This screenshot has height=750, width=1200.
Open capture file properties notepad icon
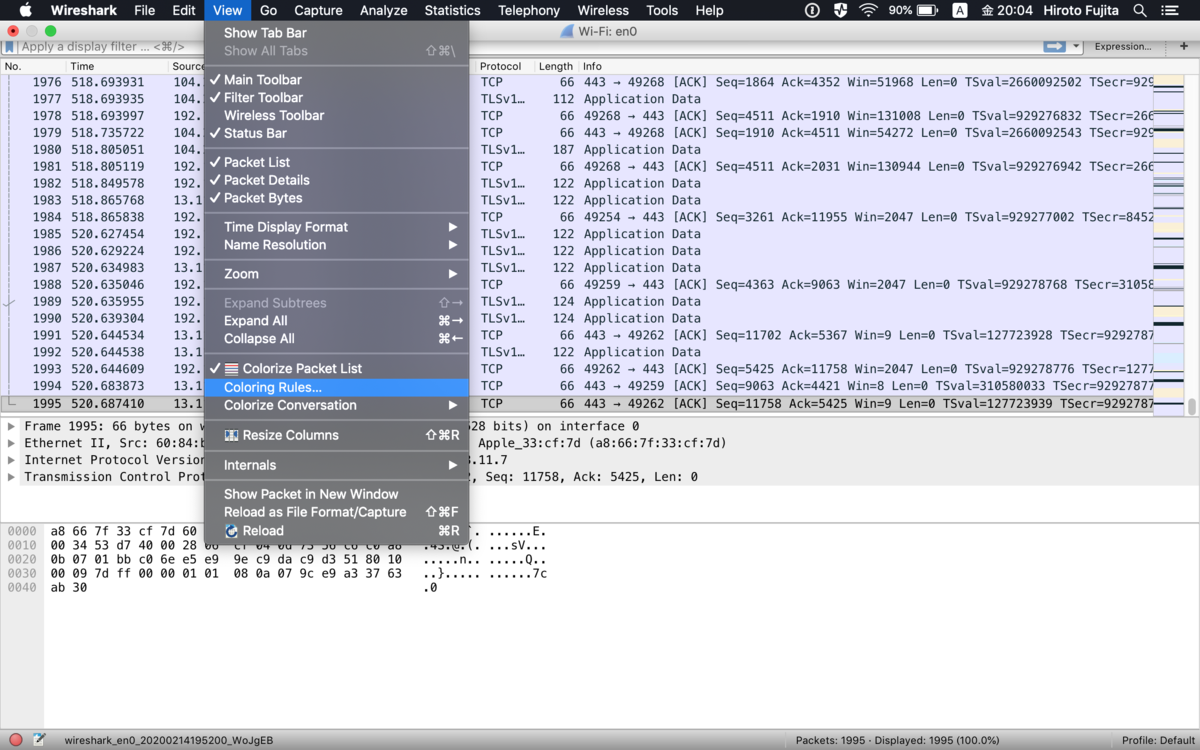point(39,740)
